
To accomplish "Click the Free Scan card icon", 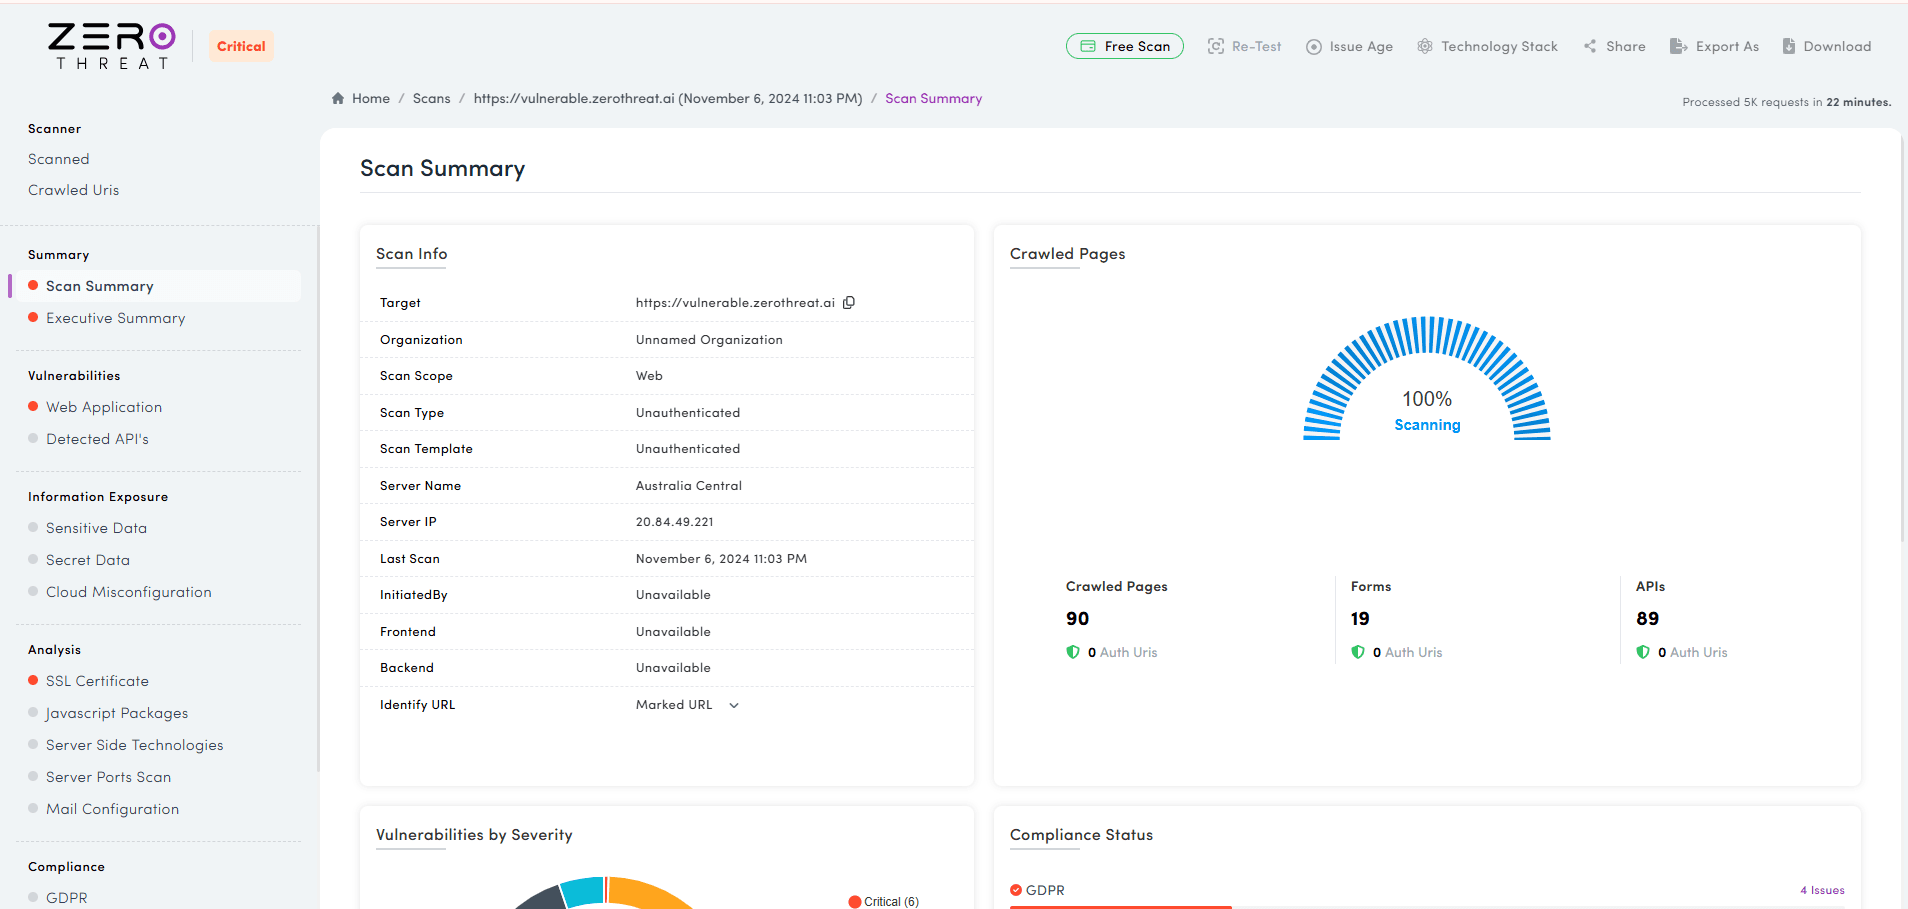I will (1088, 46).
